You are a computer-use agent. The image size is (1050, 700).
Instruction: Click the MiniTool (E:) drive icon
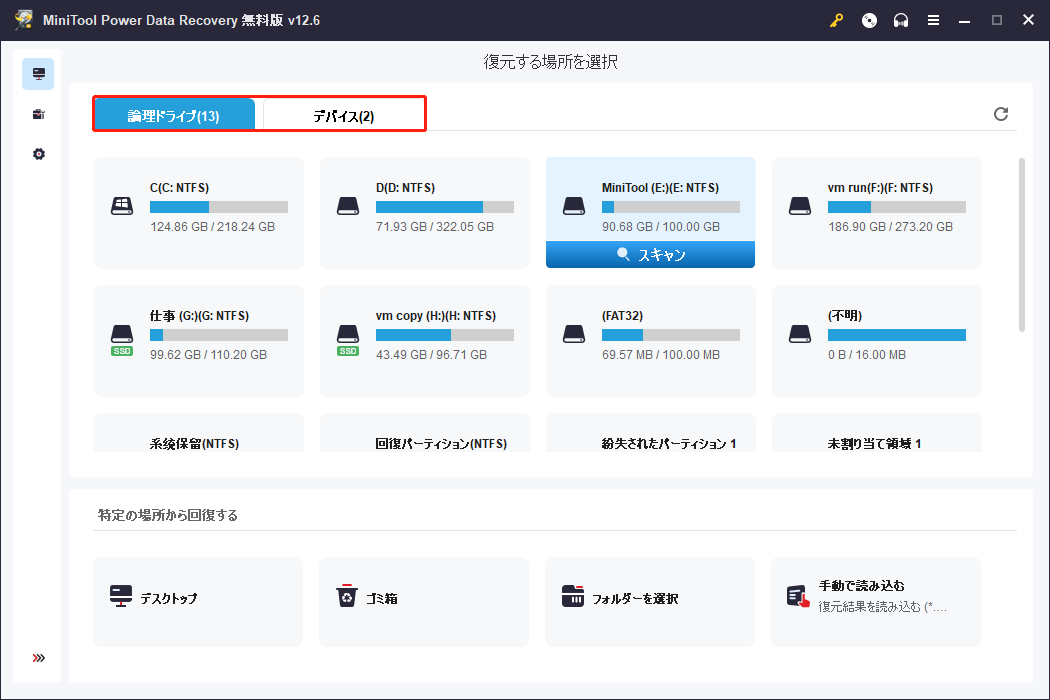(x=574, y=206)
